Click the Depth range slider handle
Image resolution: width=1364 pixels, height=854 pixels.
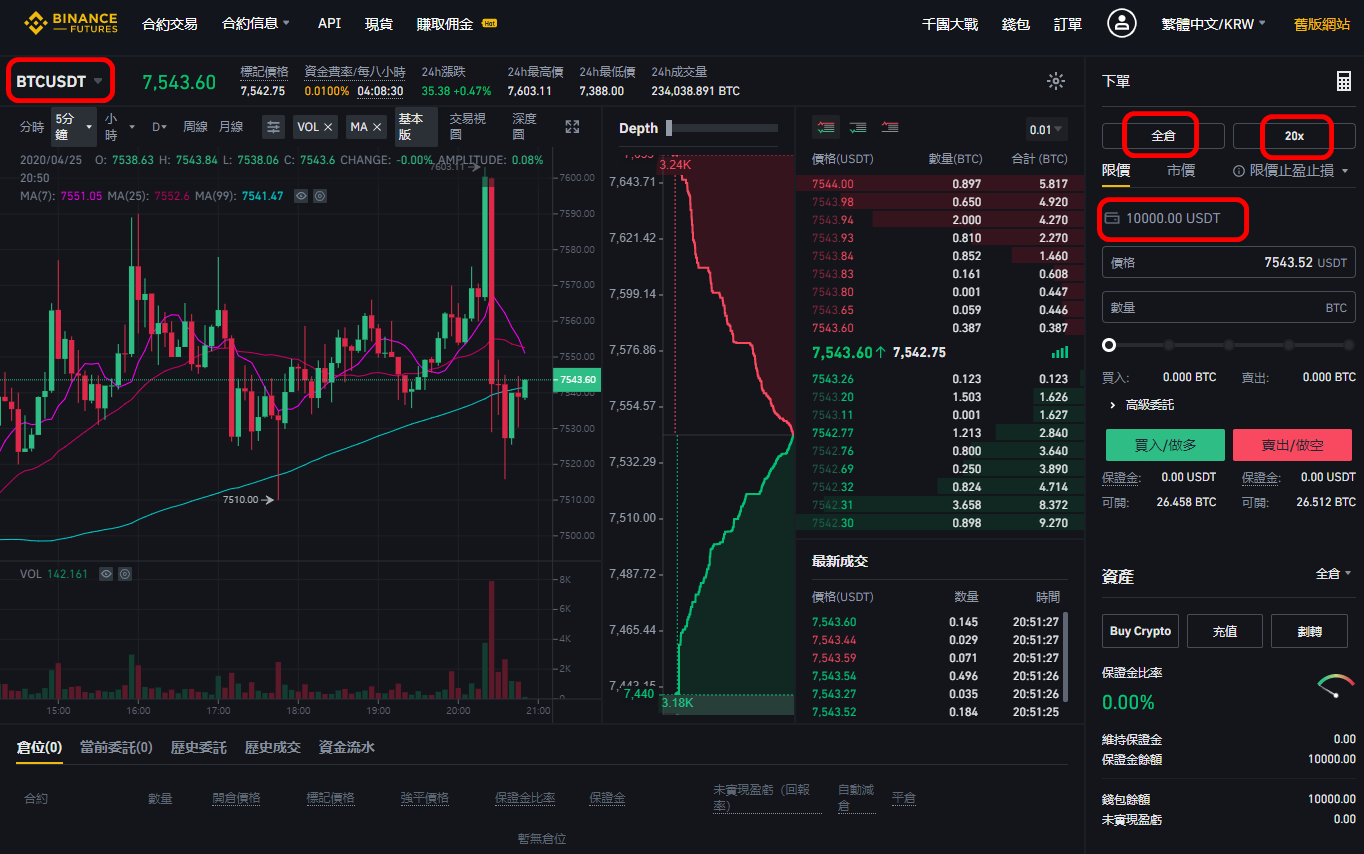pyautogui.click(x=669, y=128)
